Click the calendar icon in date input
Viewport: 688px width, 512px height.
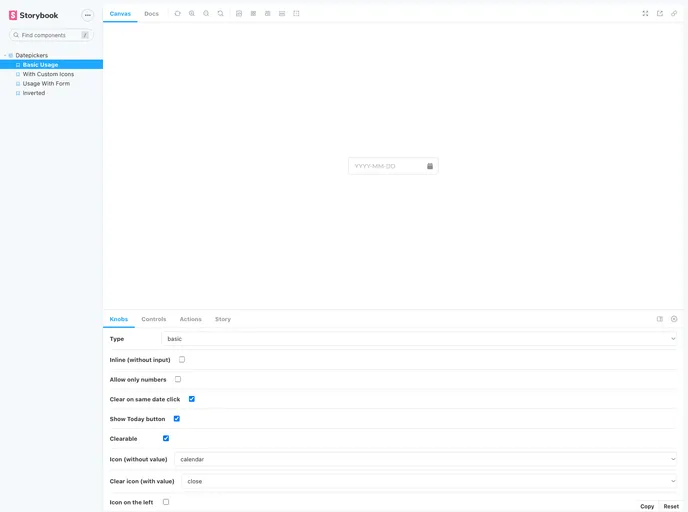[430, 166]
